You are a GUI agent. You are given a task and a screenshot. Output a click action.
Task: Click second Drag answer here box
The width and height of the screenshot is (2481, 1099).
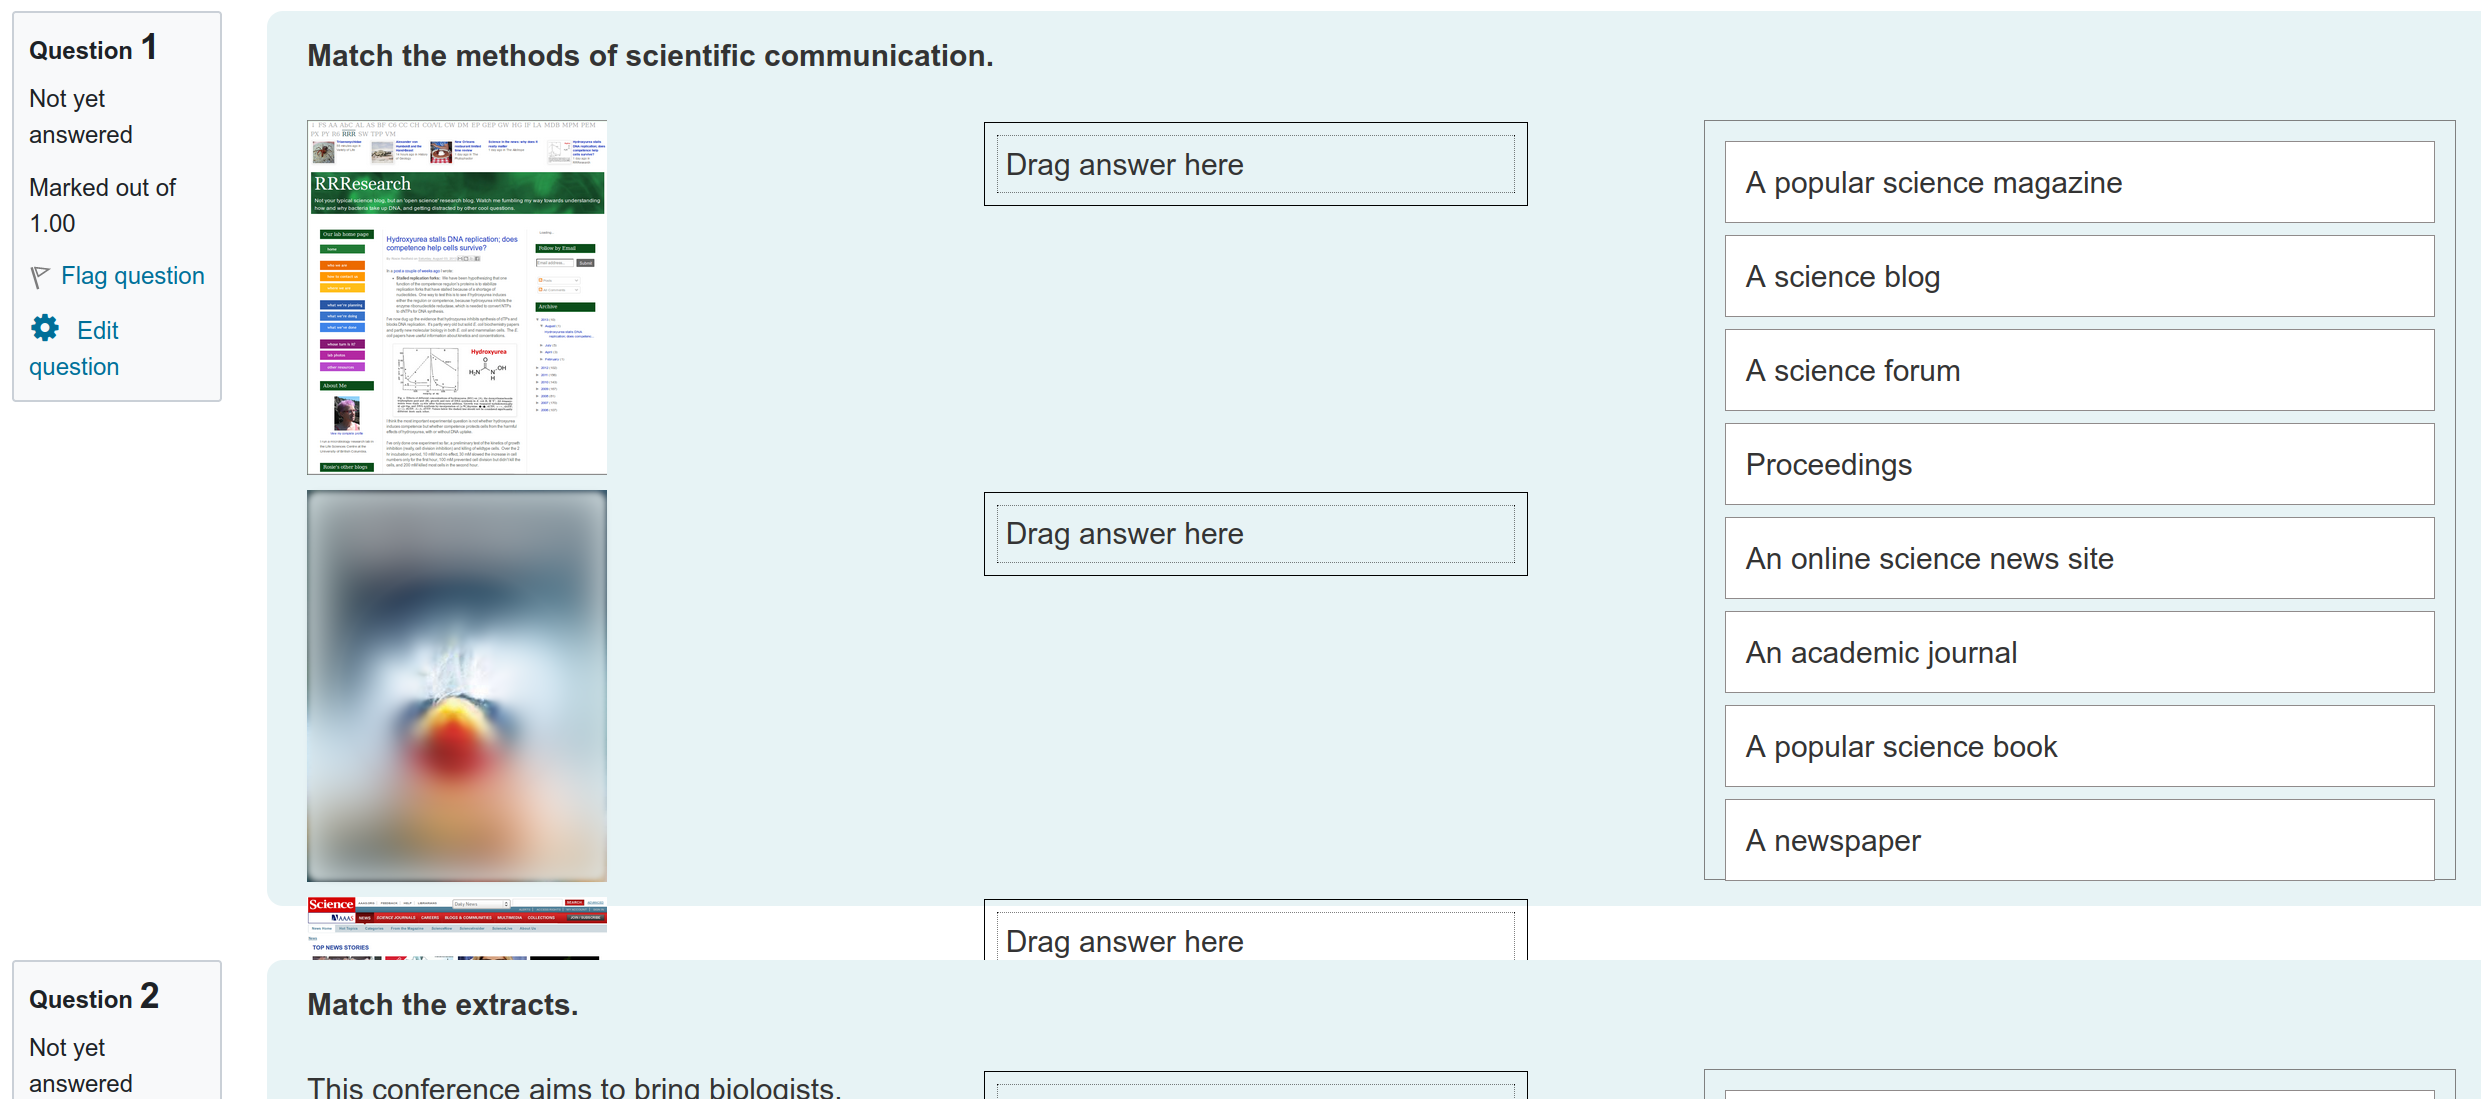click(1255, 534)
